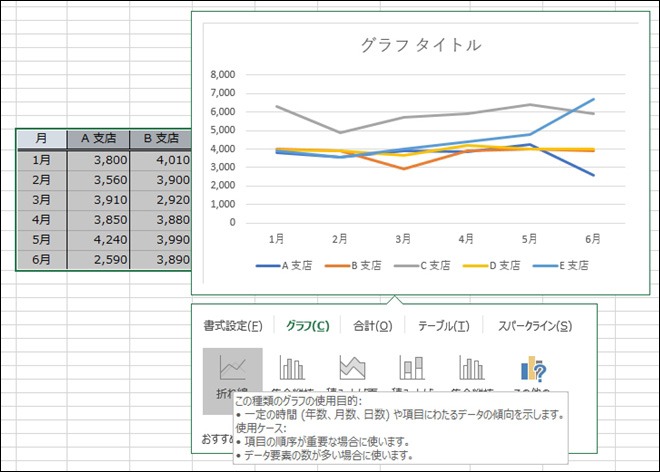
Task: Click the 6月 row label cell
Action: 41,259
